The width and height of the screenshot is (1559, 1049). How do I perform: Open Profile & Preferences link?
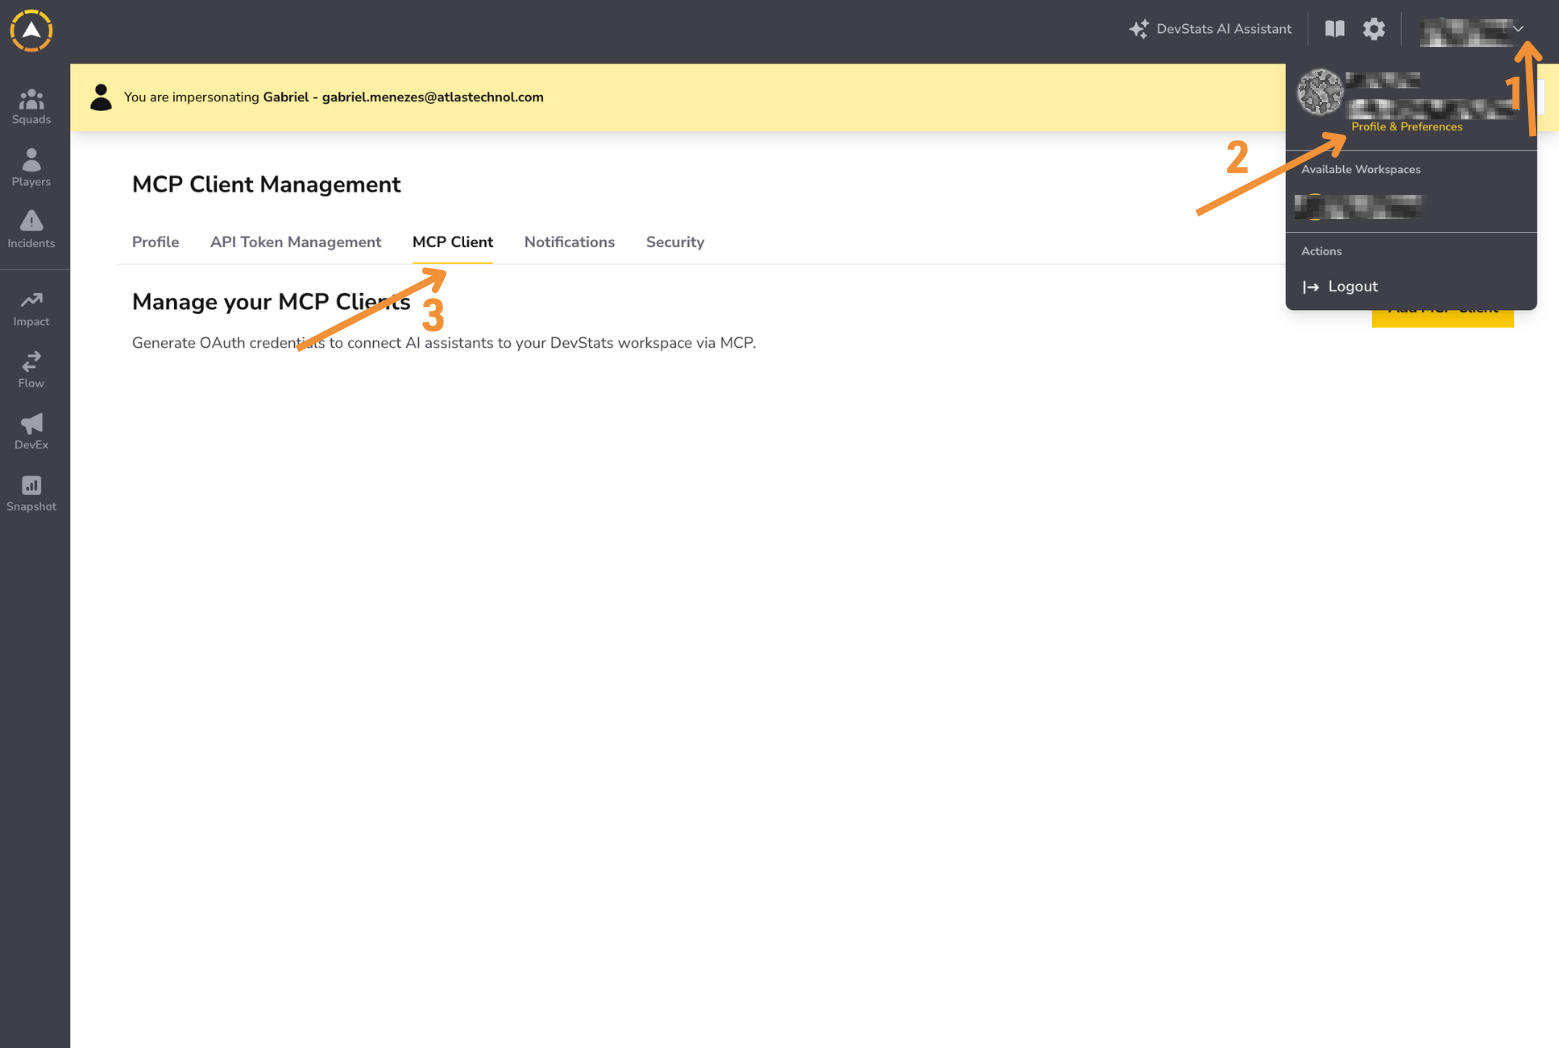1406,127
